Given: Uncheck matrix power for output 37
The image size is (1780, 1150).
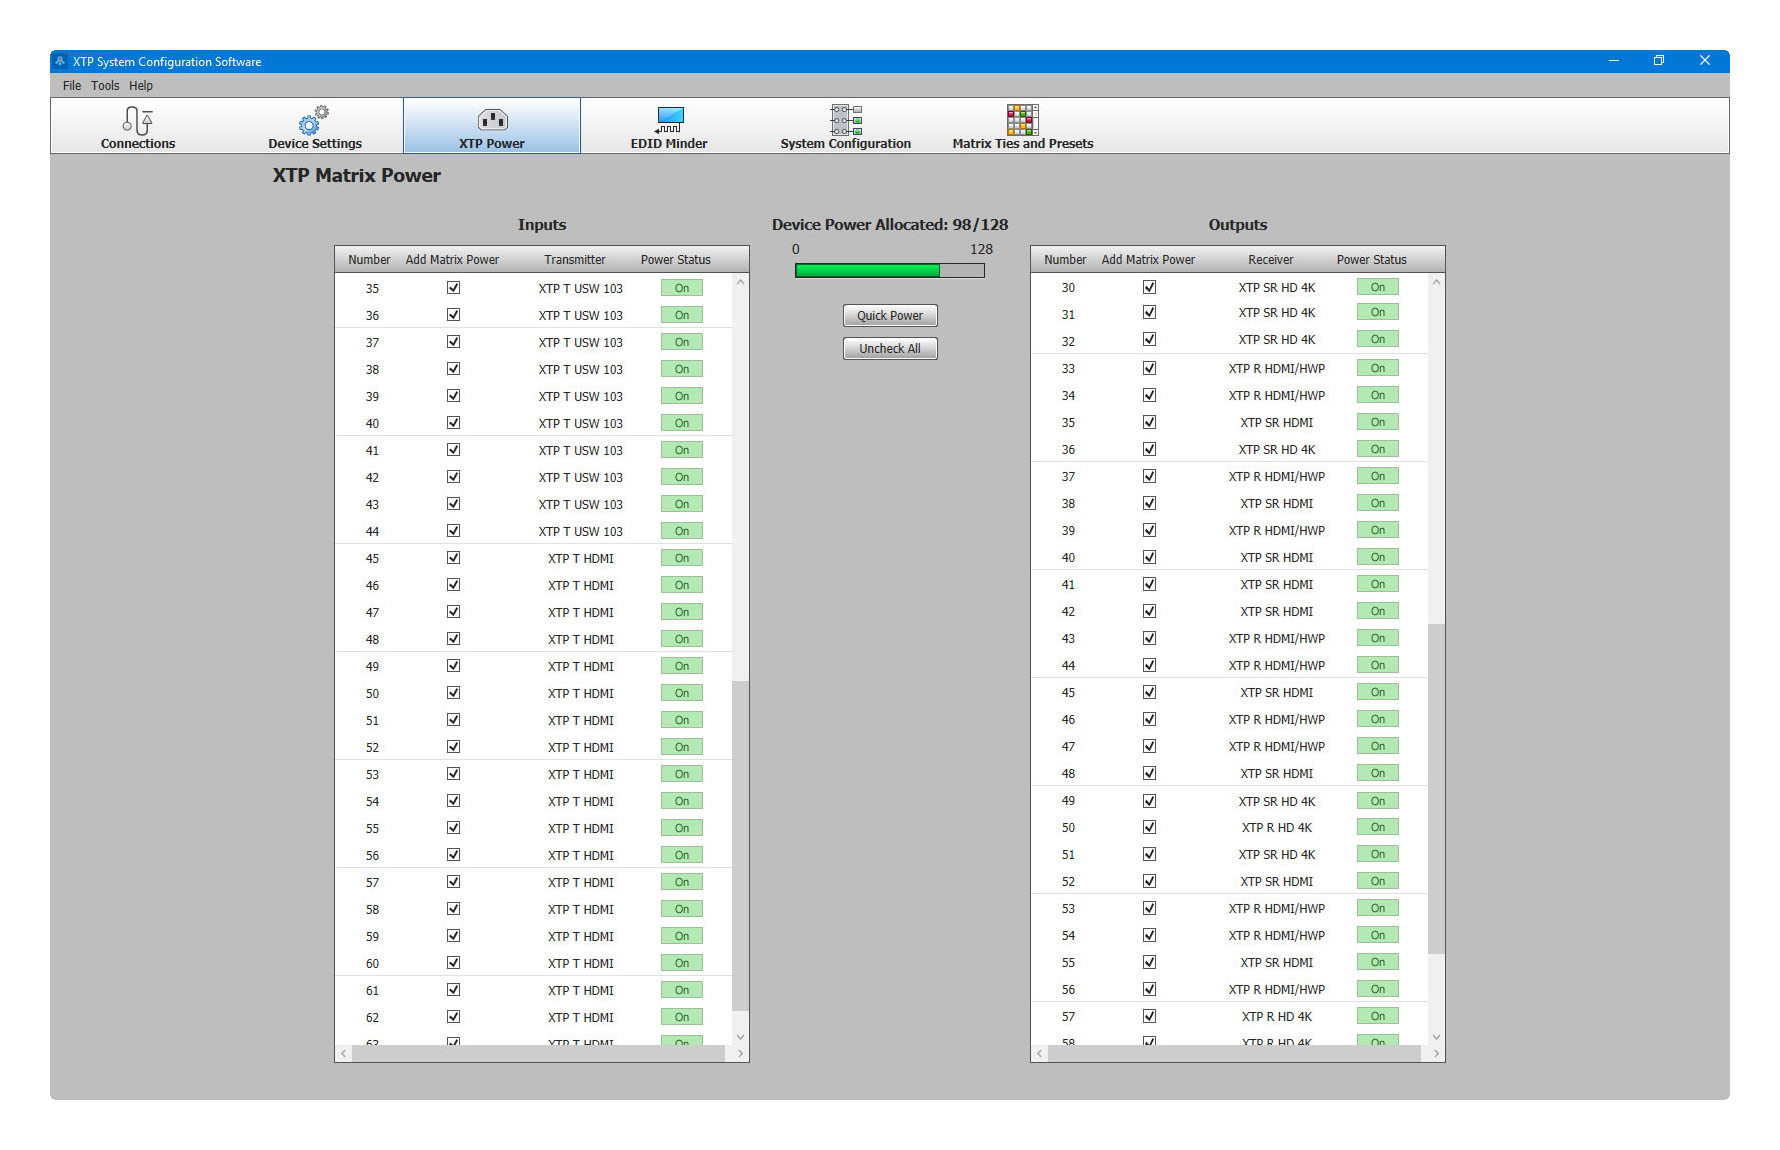Looking at the screenshot, I should point(1149,476).
